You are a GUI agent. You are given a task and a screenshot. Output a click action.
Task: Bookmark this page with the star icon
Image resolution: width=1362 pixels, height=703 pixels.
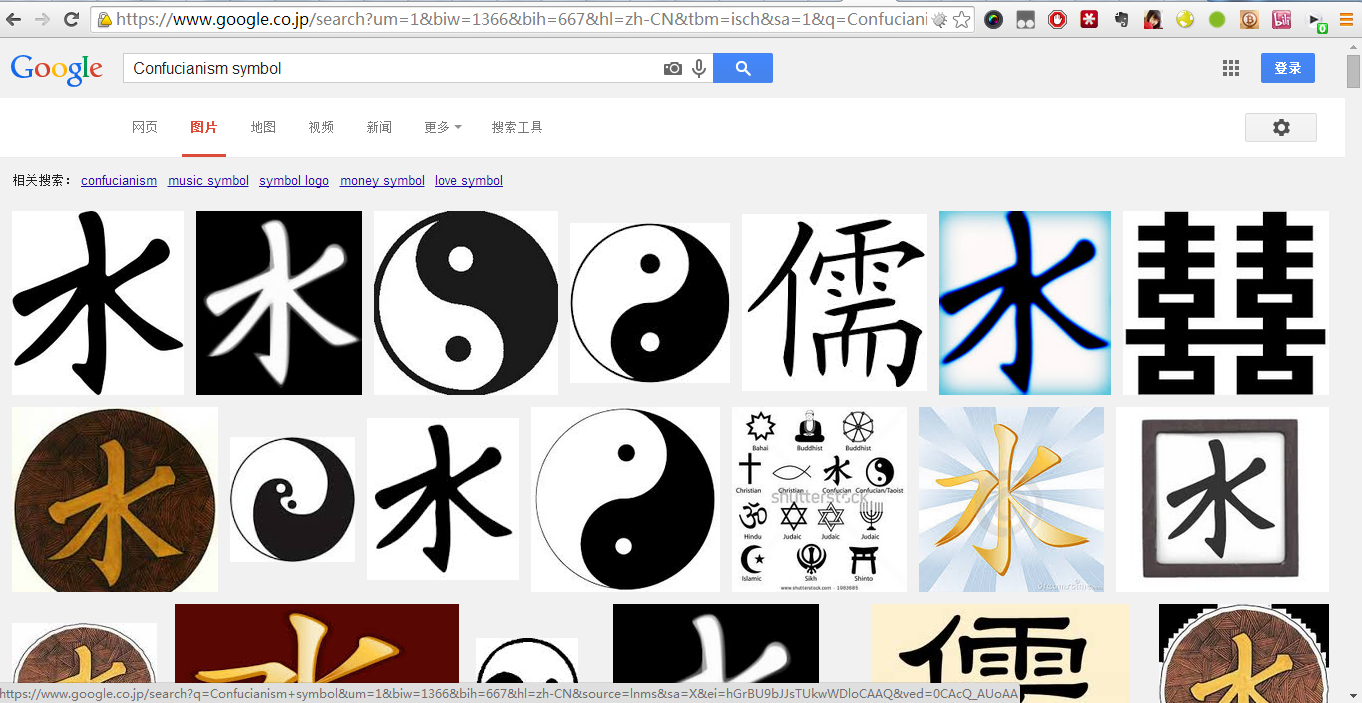(x=961, y=19)
